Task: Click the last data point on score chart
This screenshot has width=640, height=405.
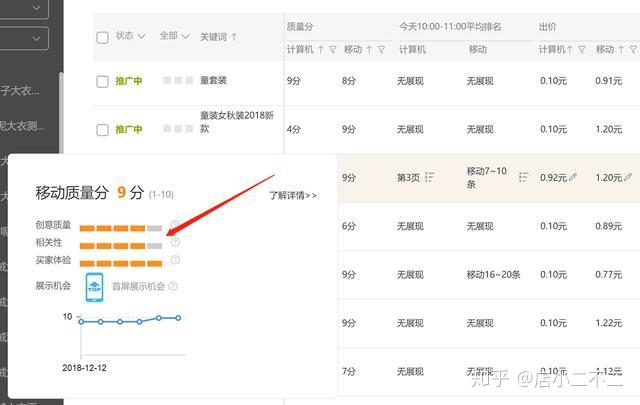Action: pyautogui.click(x=178, y=318)
